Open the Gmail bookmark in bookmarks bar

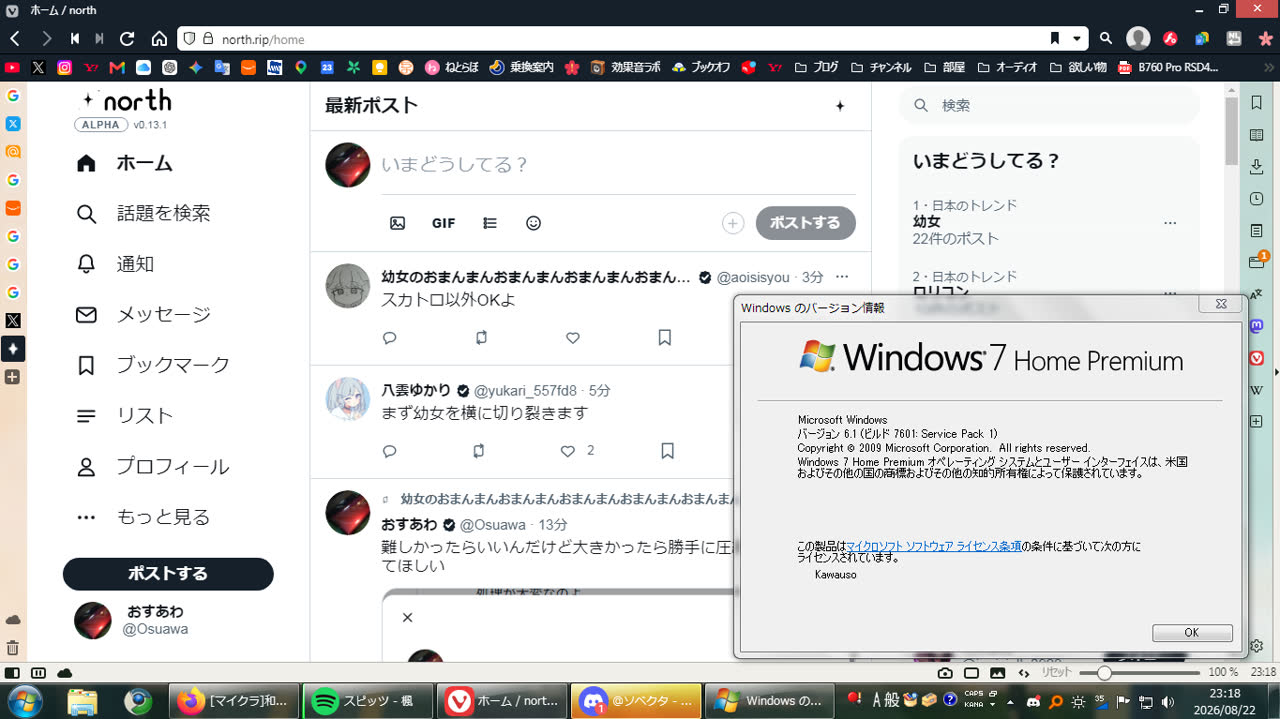[117, 68]
